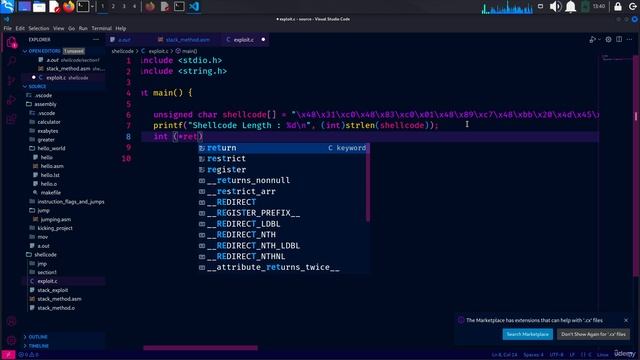Open the Edit menu

click(x=20, y=29)
